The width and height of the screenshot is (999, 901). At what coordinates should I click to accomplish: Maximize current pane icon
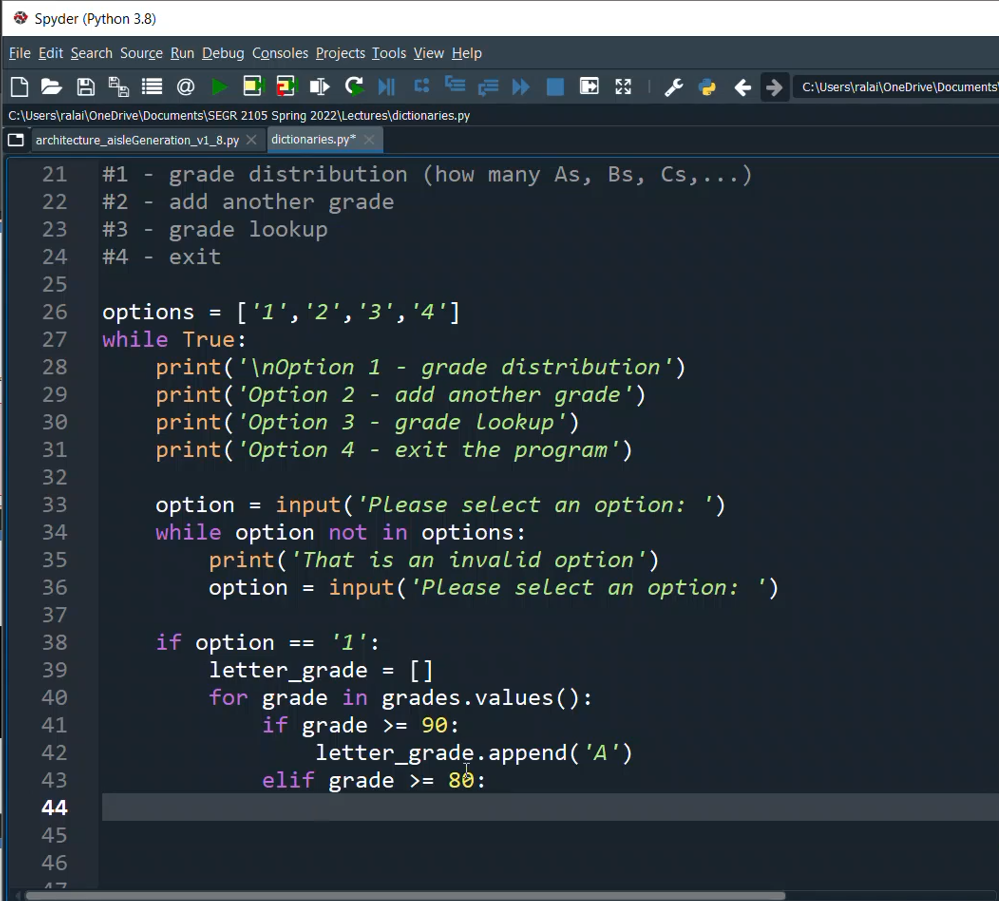[589, 87]
